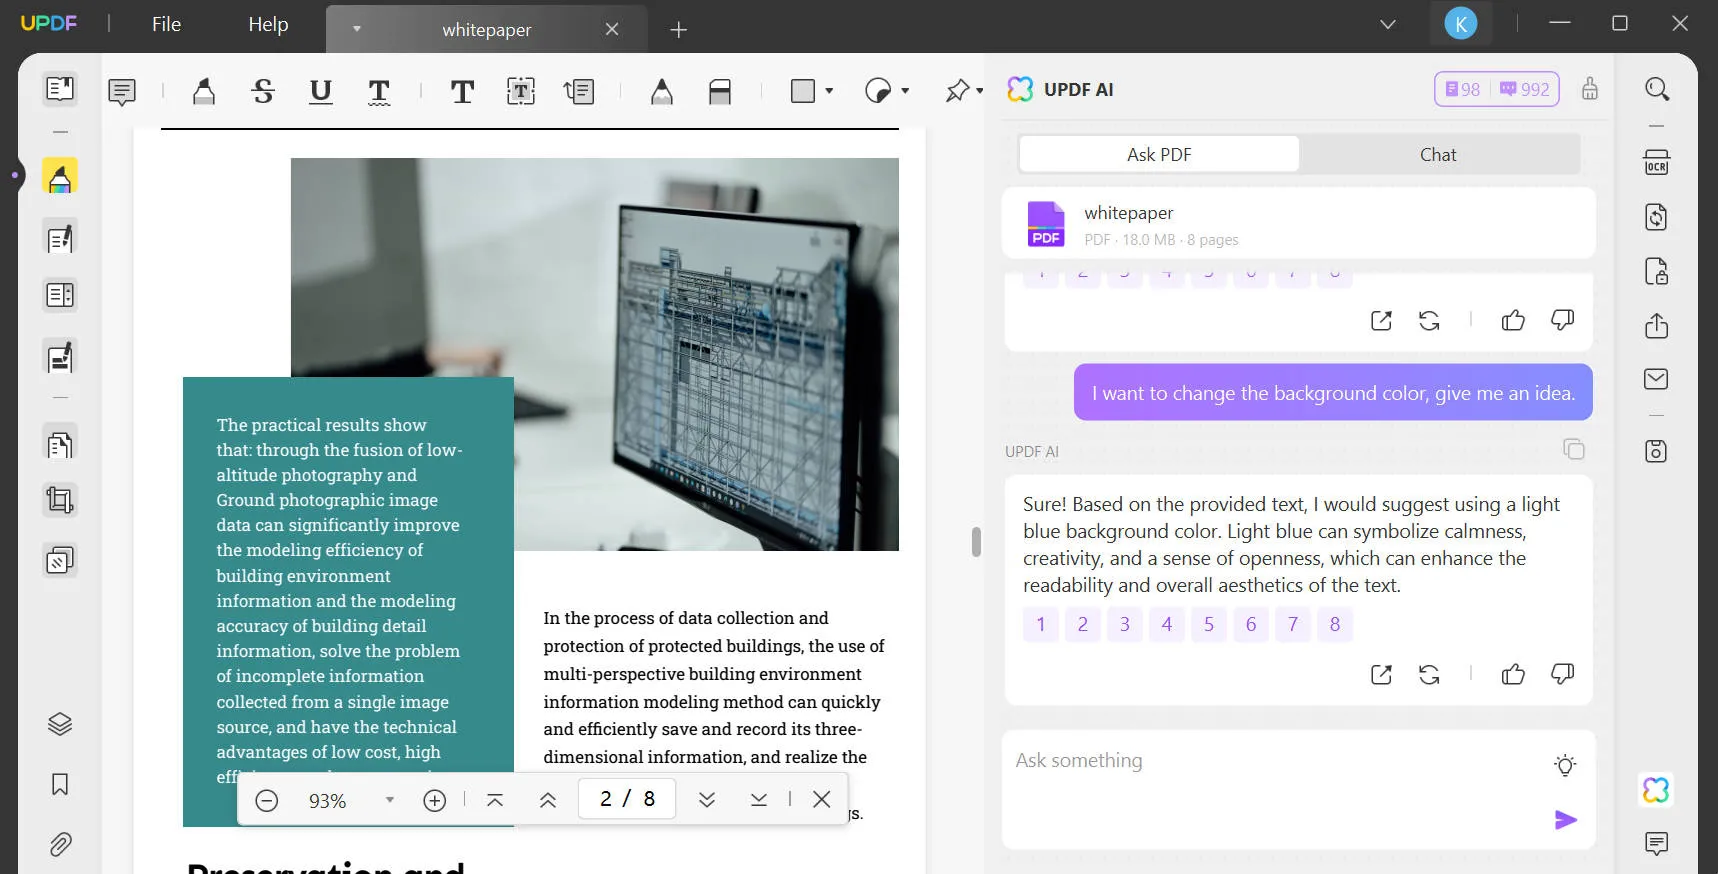Open the Rectangle shape dropdown arrow
This screenshot has height=874, width=1718.
click(x=829, y=91)
